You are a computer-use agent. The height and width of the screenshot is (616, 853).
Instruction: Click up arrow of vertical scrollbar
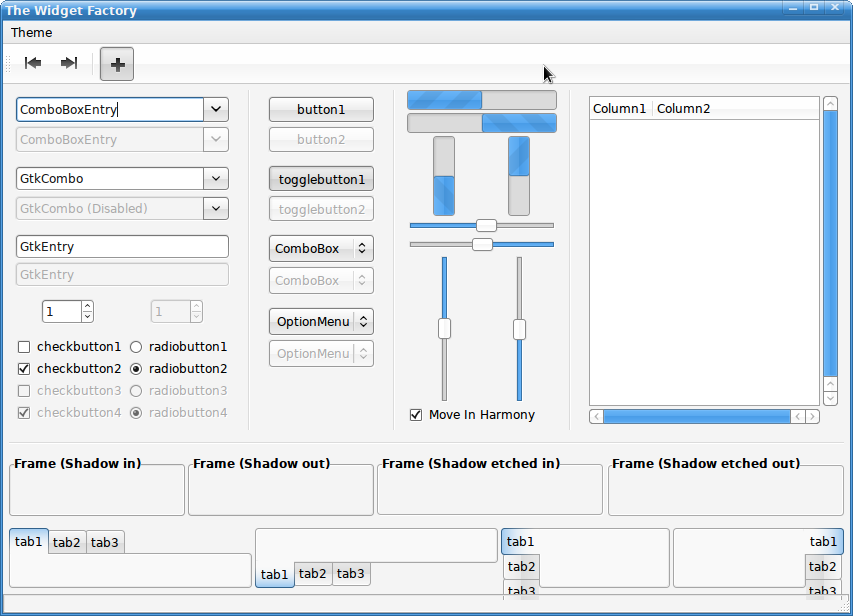point(830,103)
